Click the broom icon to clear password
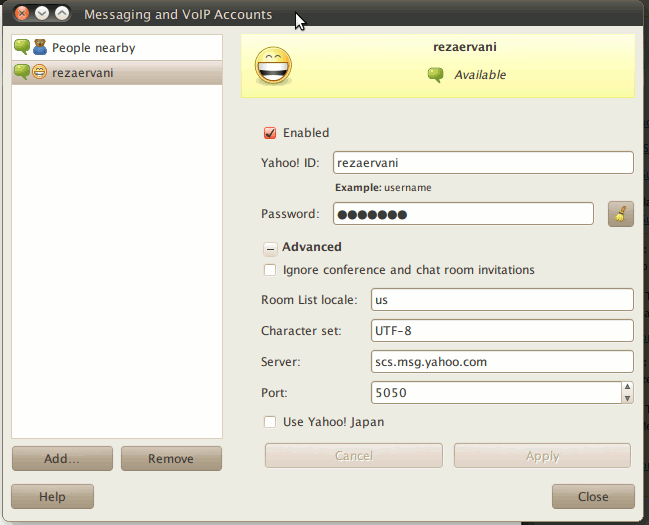This screenshot has width=649, height=525. tap(620, 214)
